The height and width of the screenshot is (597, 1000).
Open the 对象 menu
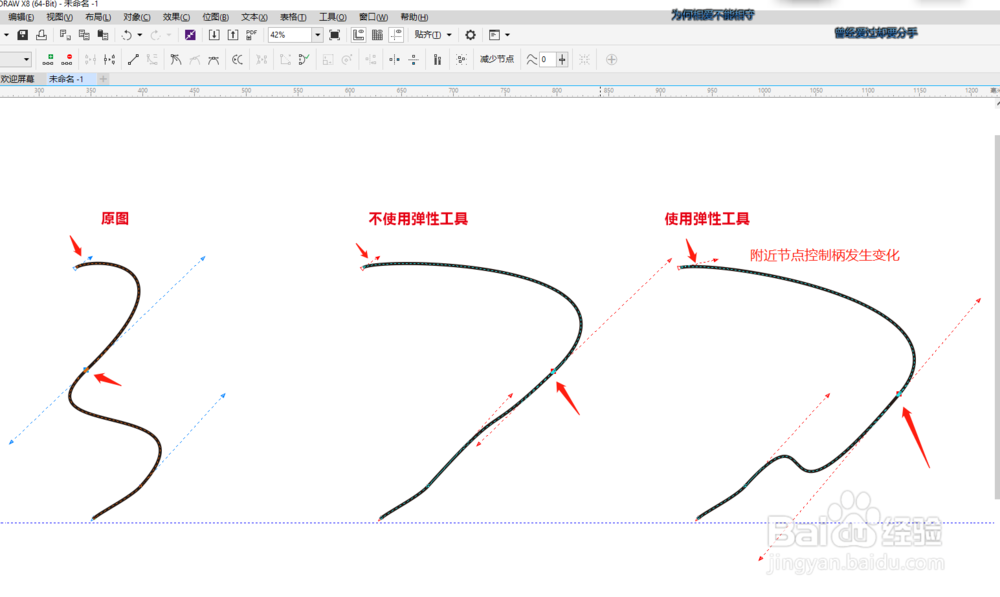coord(137,17)
